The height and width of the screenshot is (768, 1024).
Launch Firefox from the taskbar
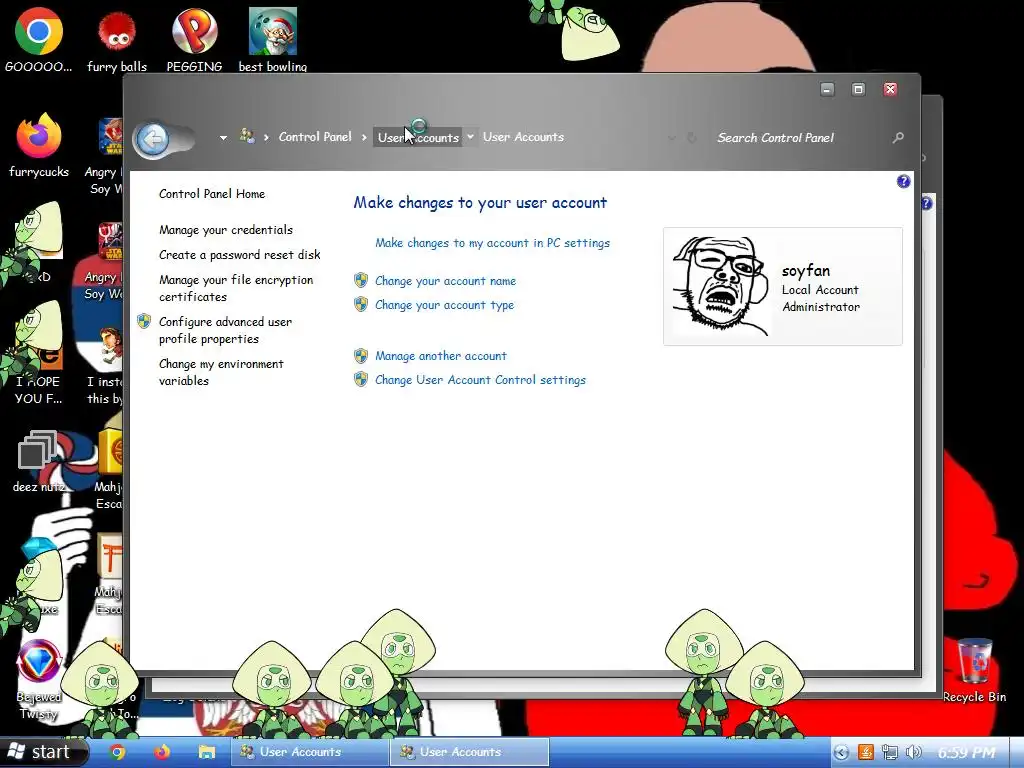[x=162, y=752]
